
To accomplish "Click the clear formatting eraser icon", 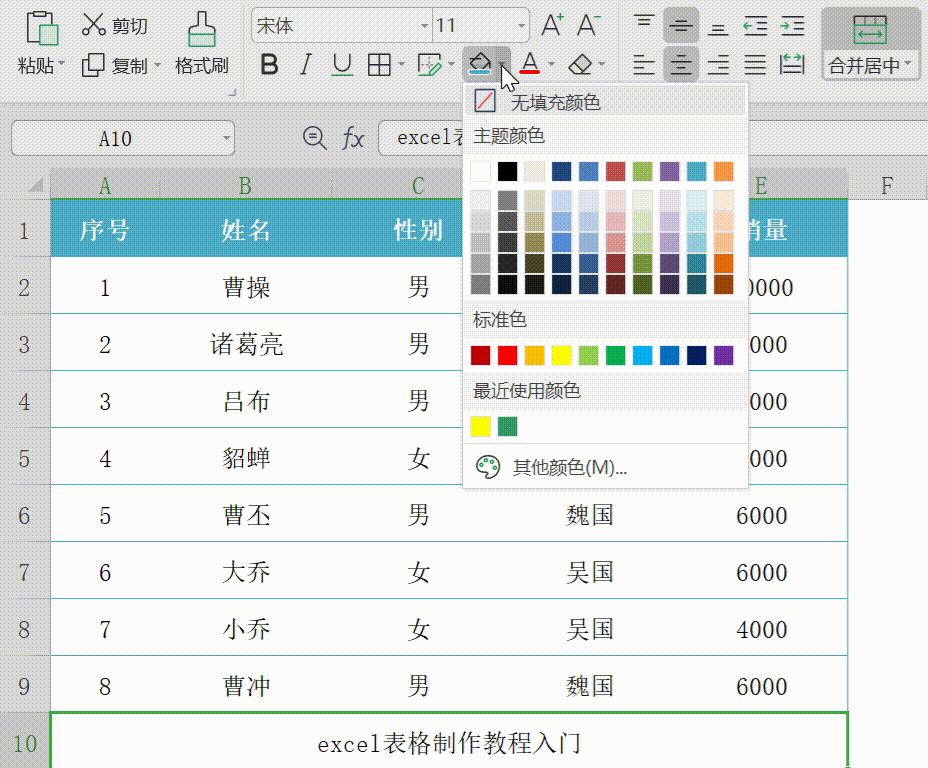I will pyautogui.click(x=578, y=63).
